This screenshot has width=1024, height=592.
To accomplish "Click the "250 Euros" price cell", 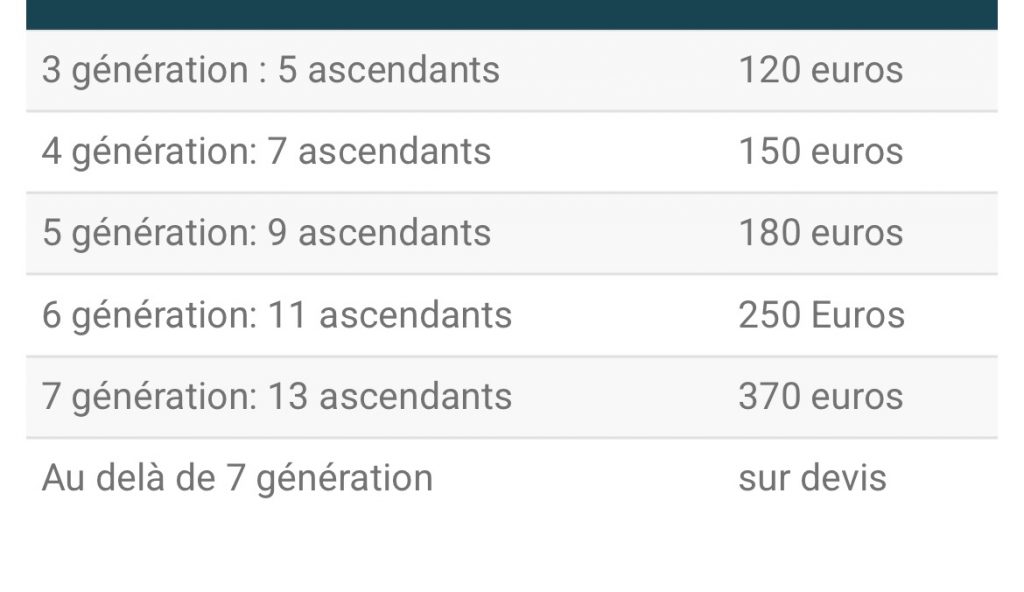I will tap(821, 315).
